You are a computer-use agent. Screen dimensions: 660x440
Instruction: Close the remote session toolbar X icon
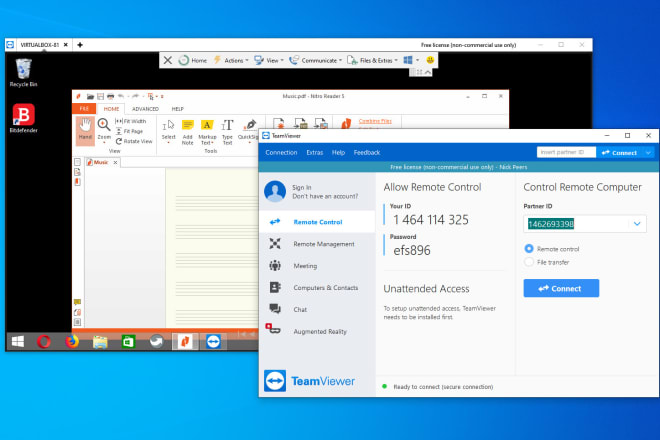(168, 60)
